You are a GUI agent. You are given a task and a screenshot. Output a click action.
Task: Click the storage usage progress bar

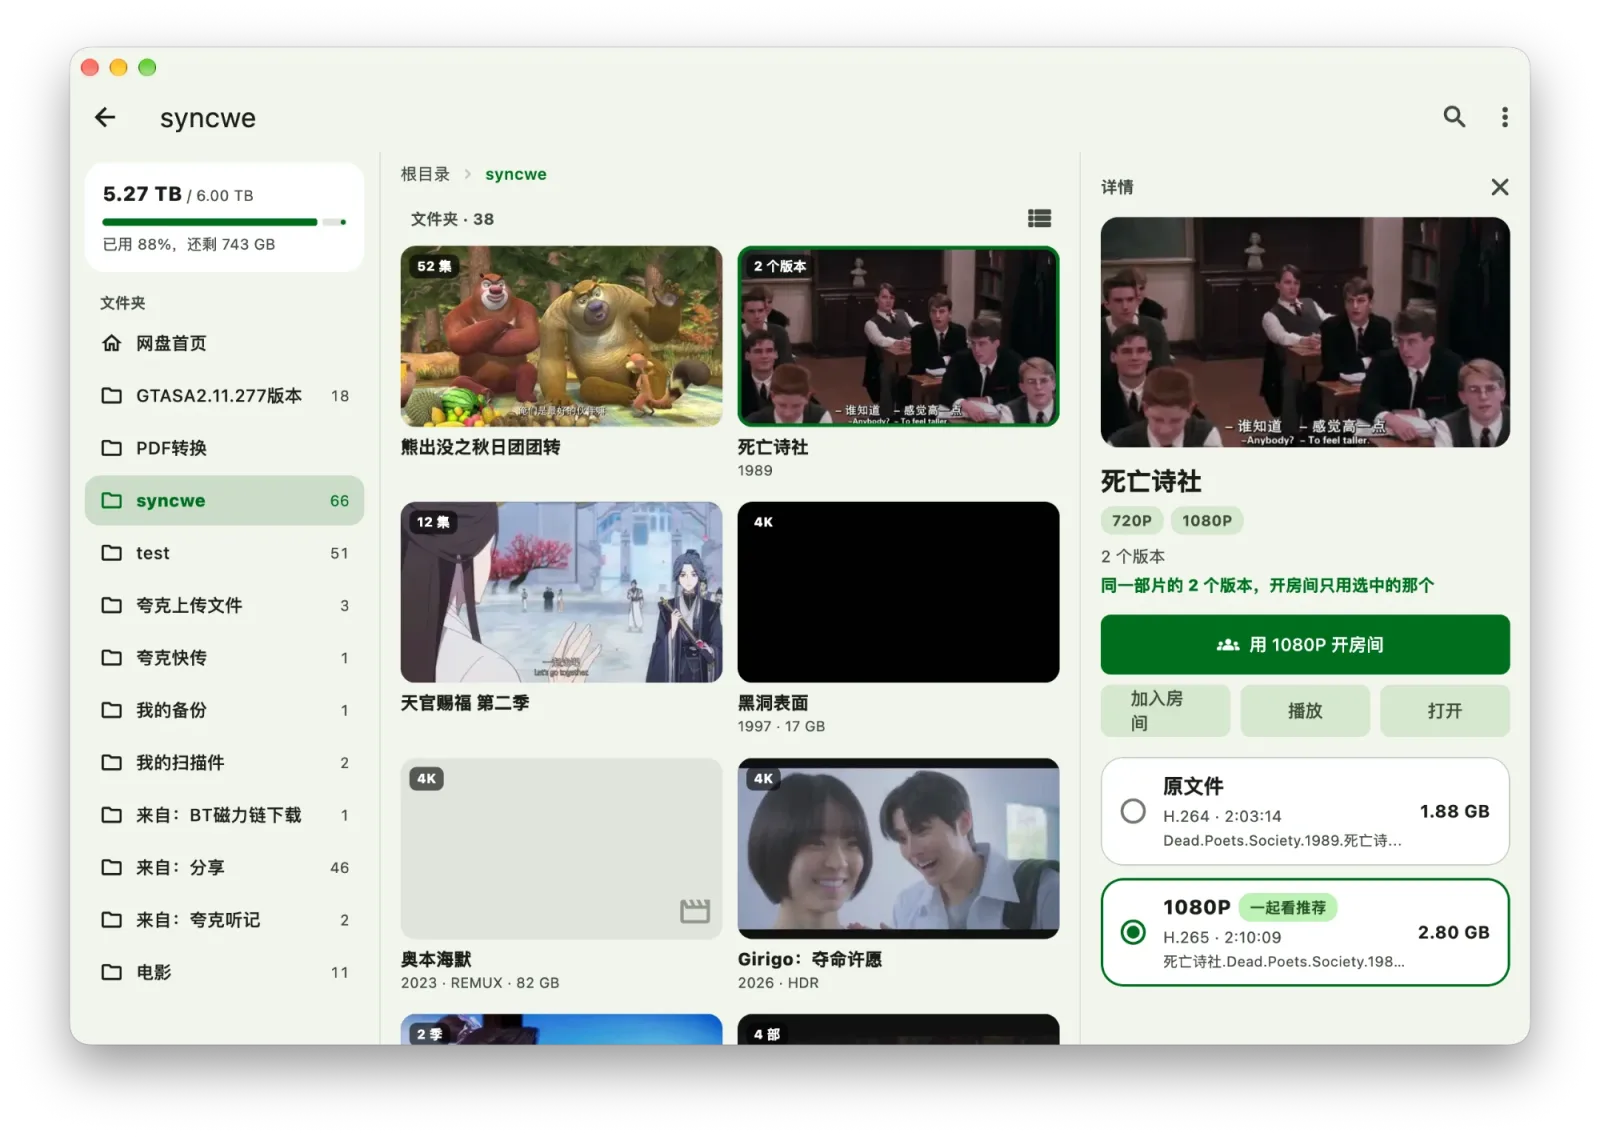click(224, 222)
